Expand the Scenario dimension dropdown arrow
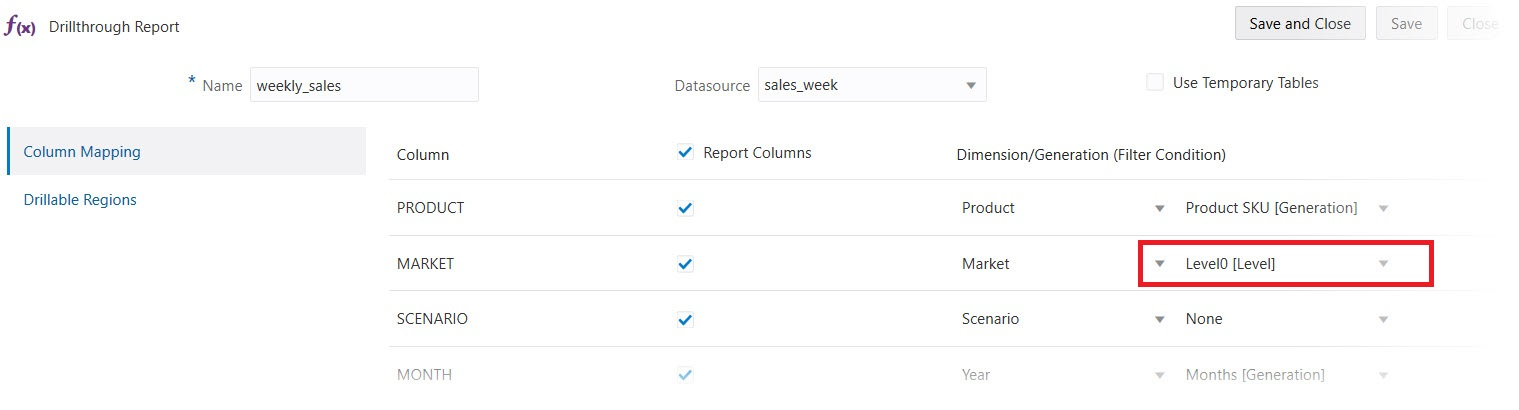 click(1160, 320)
